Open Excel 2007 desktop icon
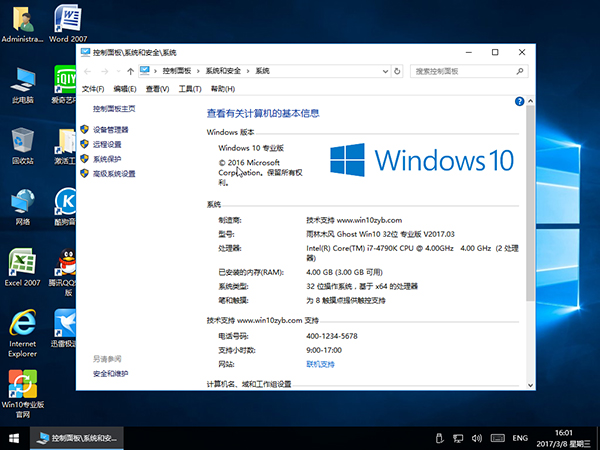Image resolution: width=600 pixels, height=450 pixels. (x=22, y=266)
